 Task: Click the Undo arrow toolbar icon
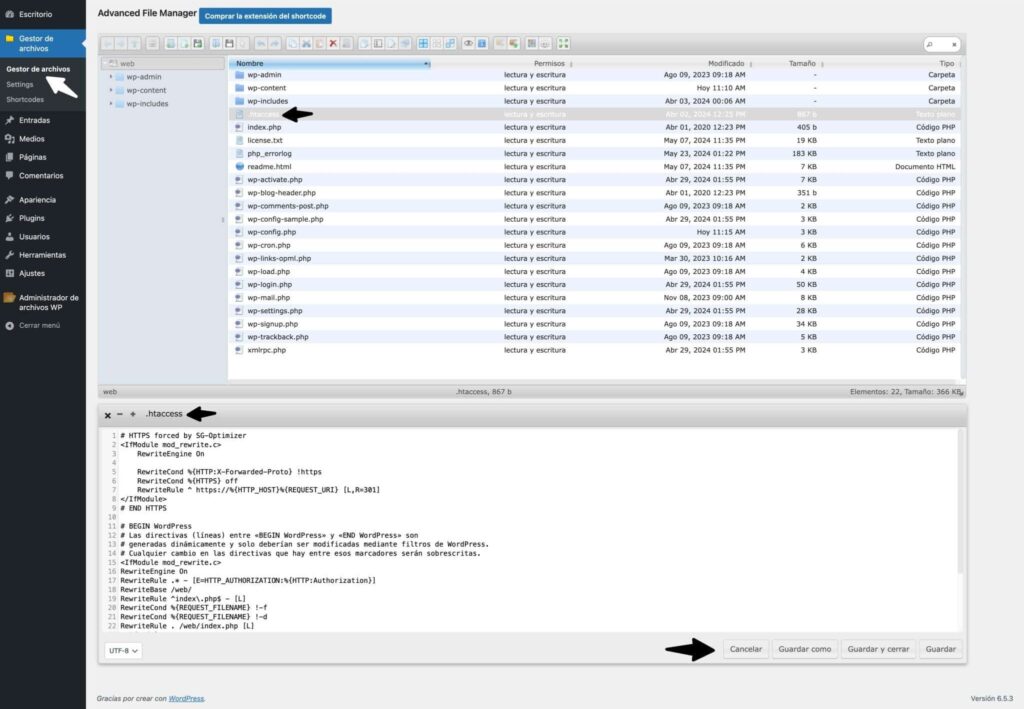[261, 44]
